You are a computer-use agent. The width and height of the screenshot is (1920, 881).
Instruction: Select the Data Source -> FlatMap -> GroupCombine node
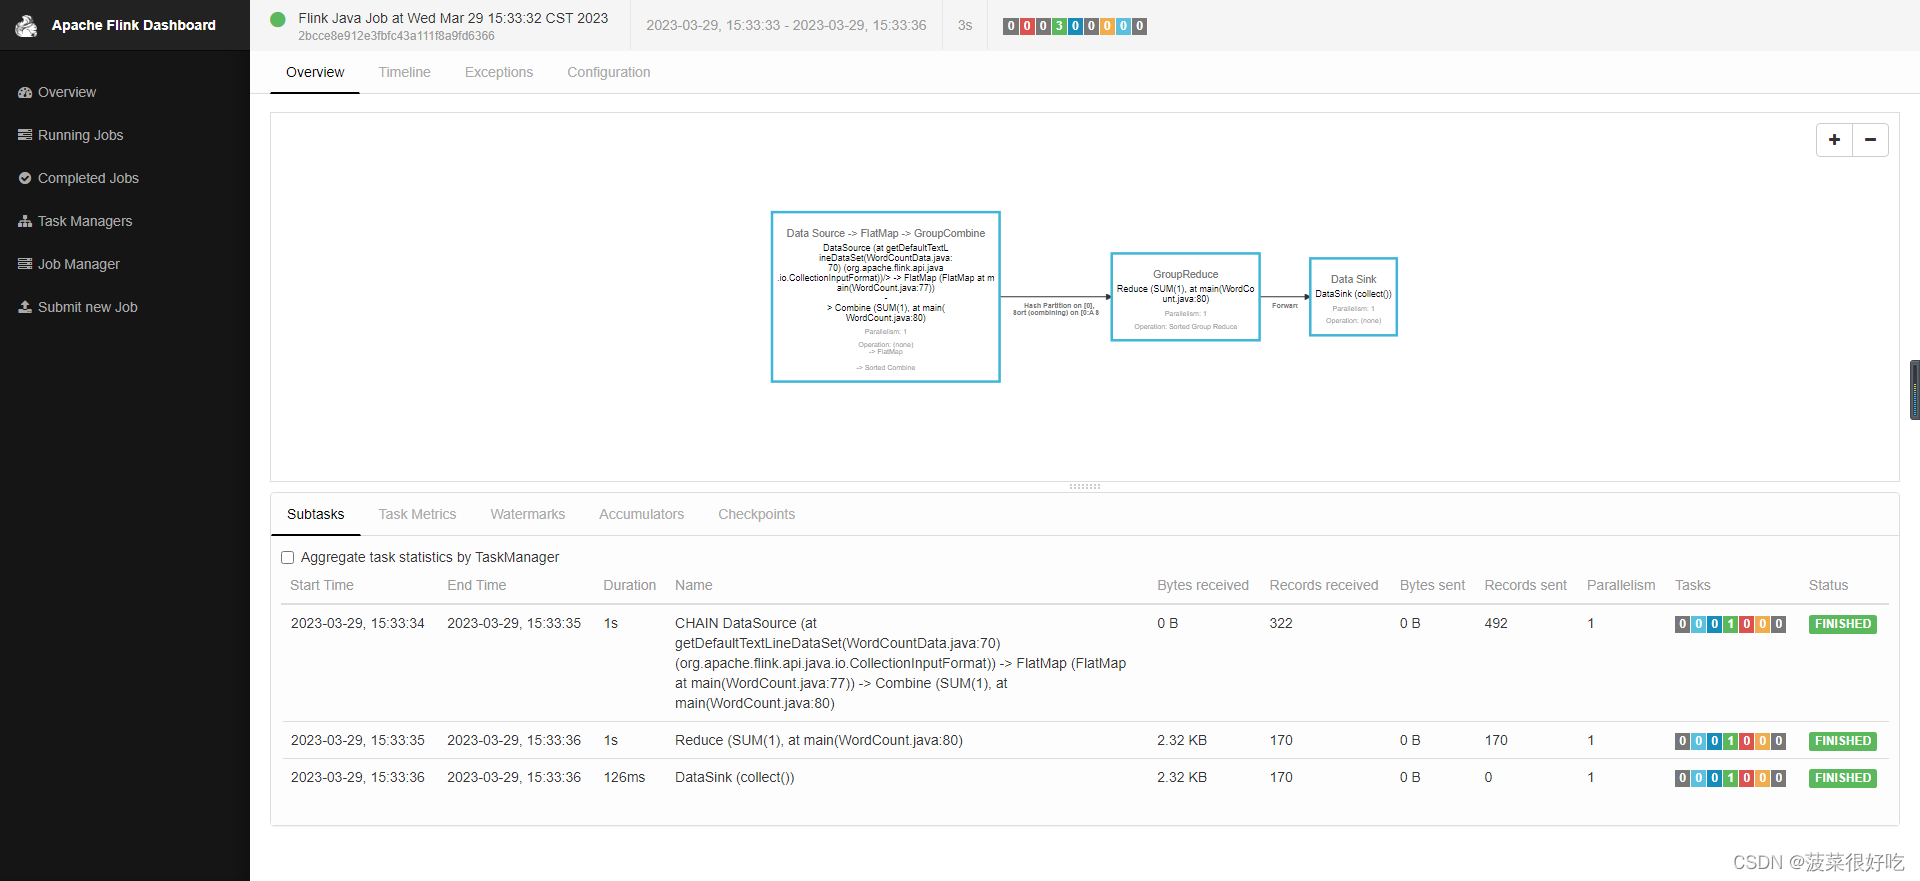[886, 297]
